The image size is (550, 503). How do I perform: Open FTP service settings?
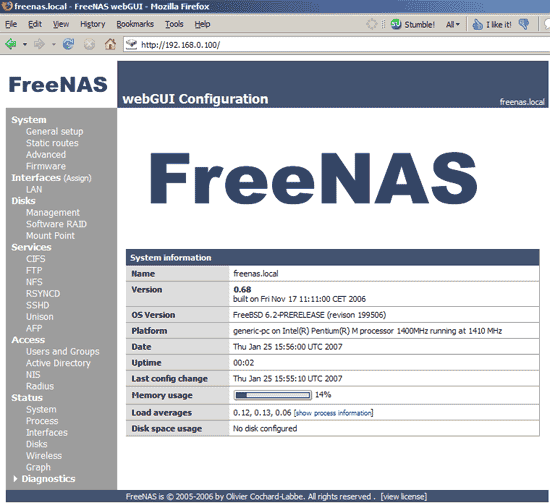point(34,270)
